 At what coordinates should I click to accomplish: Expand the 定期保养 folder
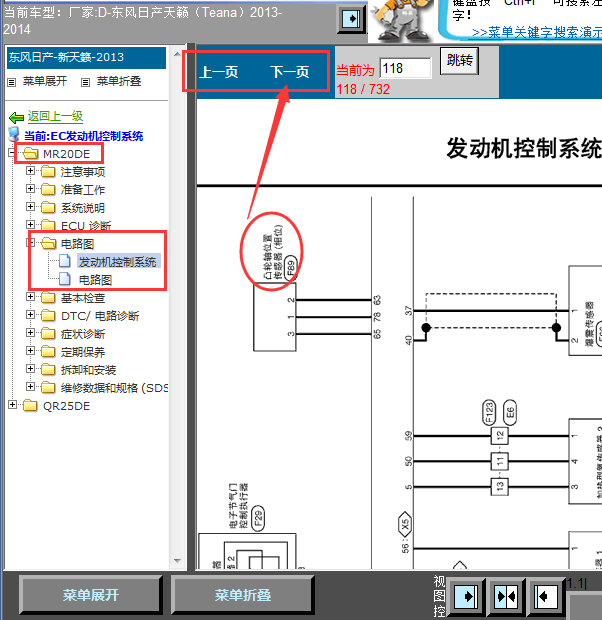[x=30, y=350]
